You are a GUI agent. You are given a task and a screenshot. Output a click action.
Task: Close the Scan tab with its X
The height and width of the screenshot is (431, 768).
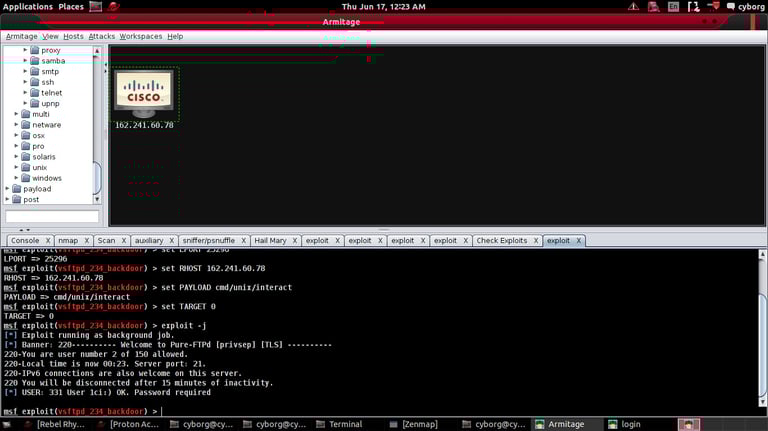coord(124,240)
